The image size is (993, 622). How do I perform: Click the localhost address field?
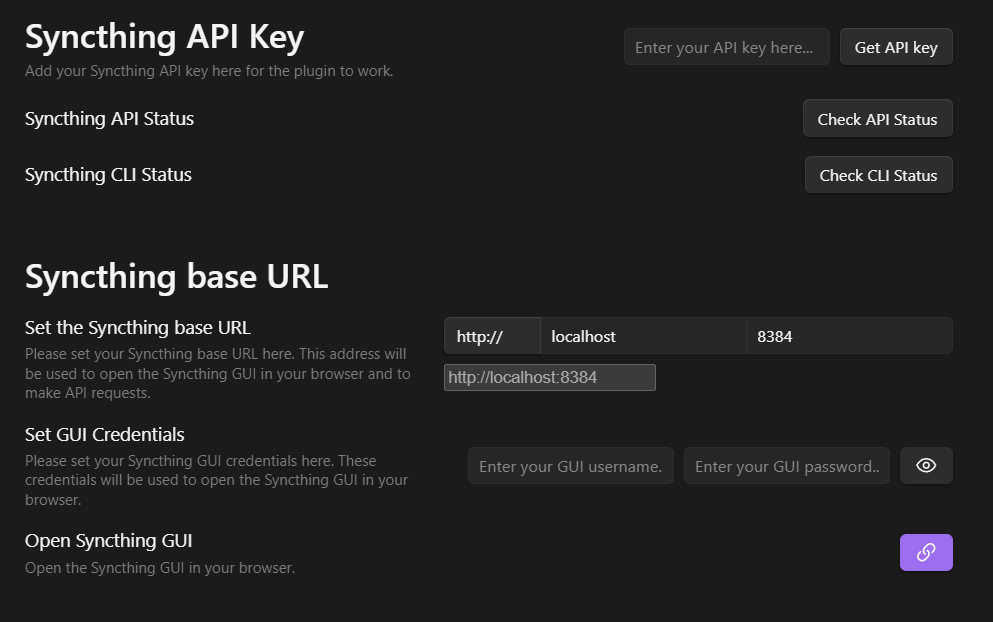click(x=643, y=336)
